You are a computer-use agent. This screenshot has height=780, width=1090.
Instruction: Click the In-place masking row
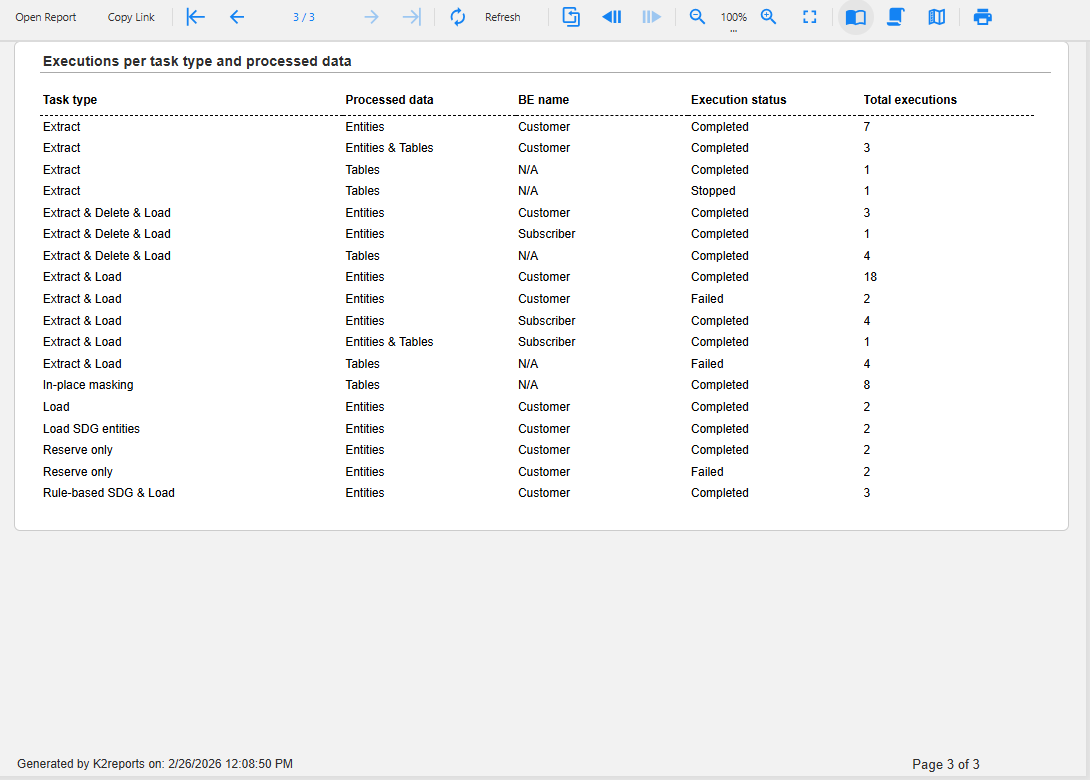(88, 385)
